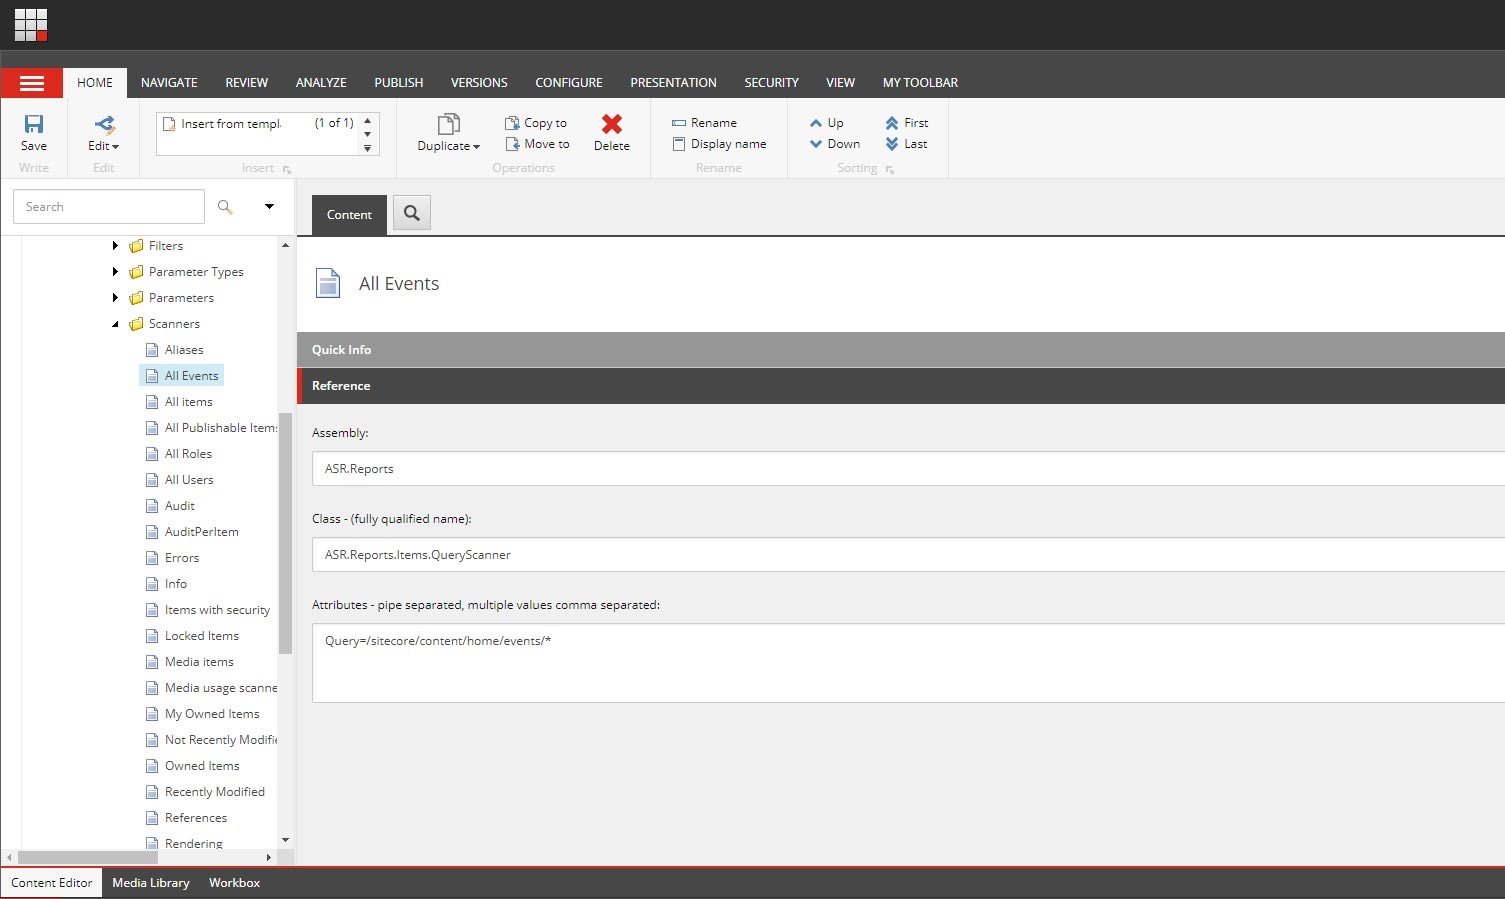Click the Assembly input field
The image size is (1505, 899).
click(900, 469)
